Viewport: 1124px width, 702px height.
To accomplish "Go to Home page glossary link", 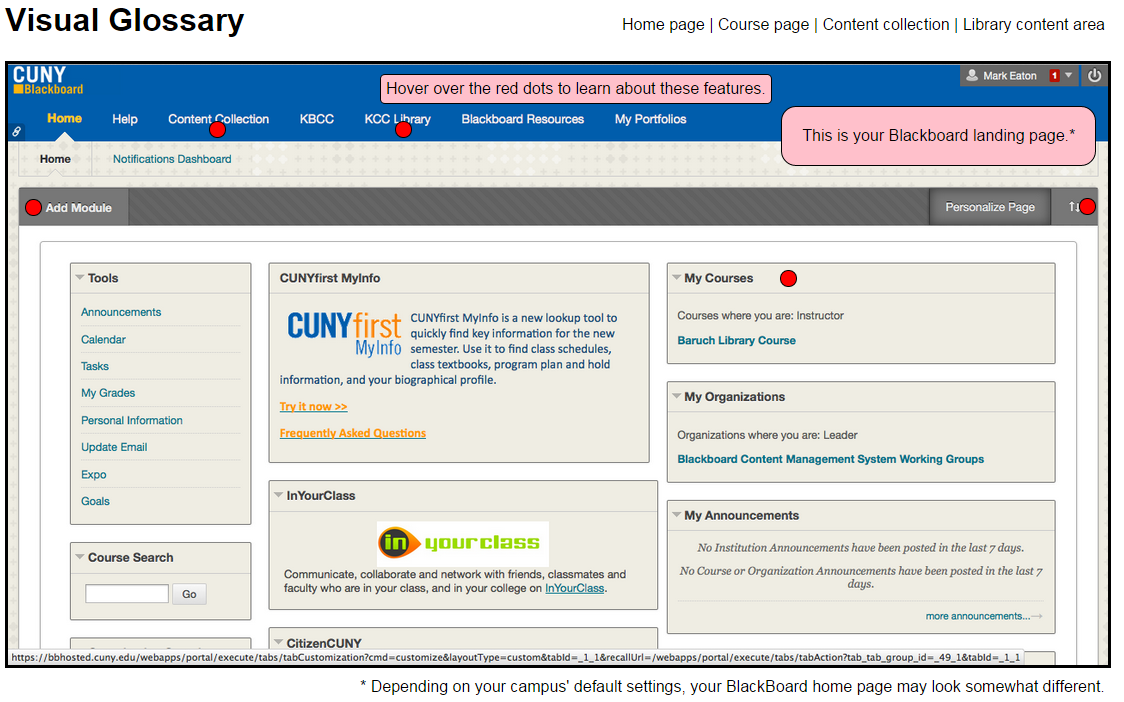I will tap(663, 24).
